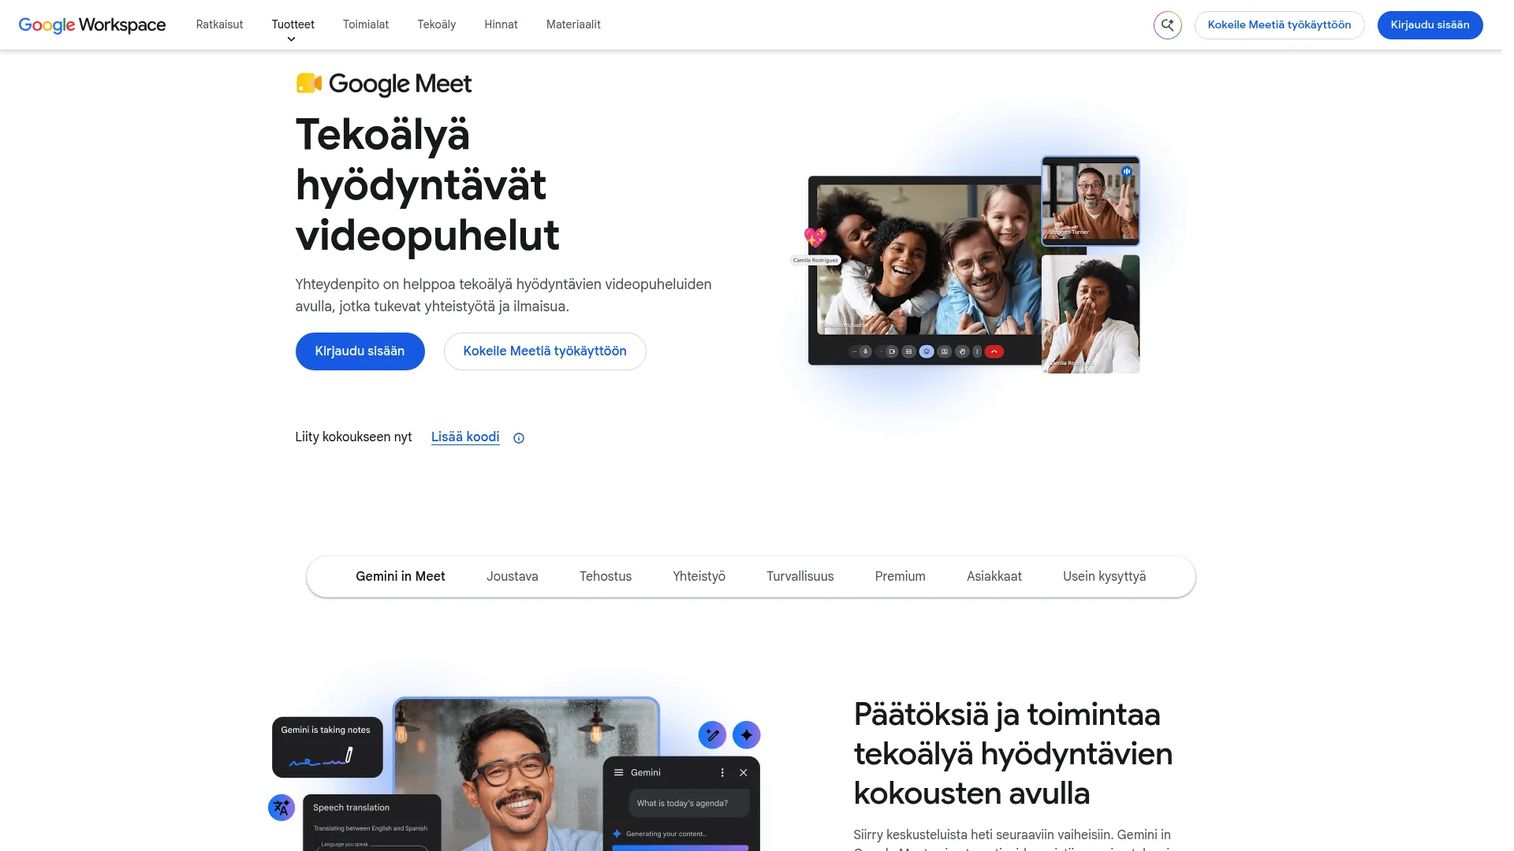
Task: Open the Toimialat menu
Action: (x=366, y=24)
